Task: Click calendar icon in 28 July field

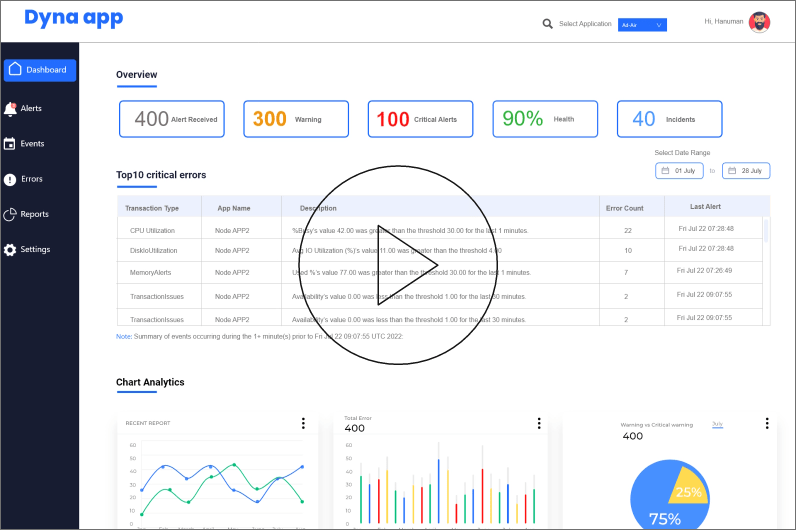Action: pyautogui.click(x=732, y=171)
